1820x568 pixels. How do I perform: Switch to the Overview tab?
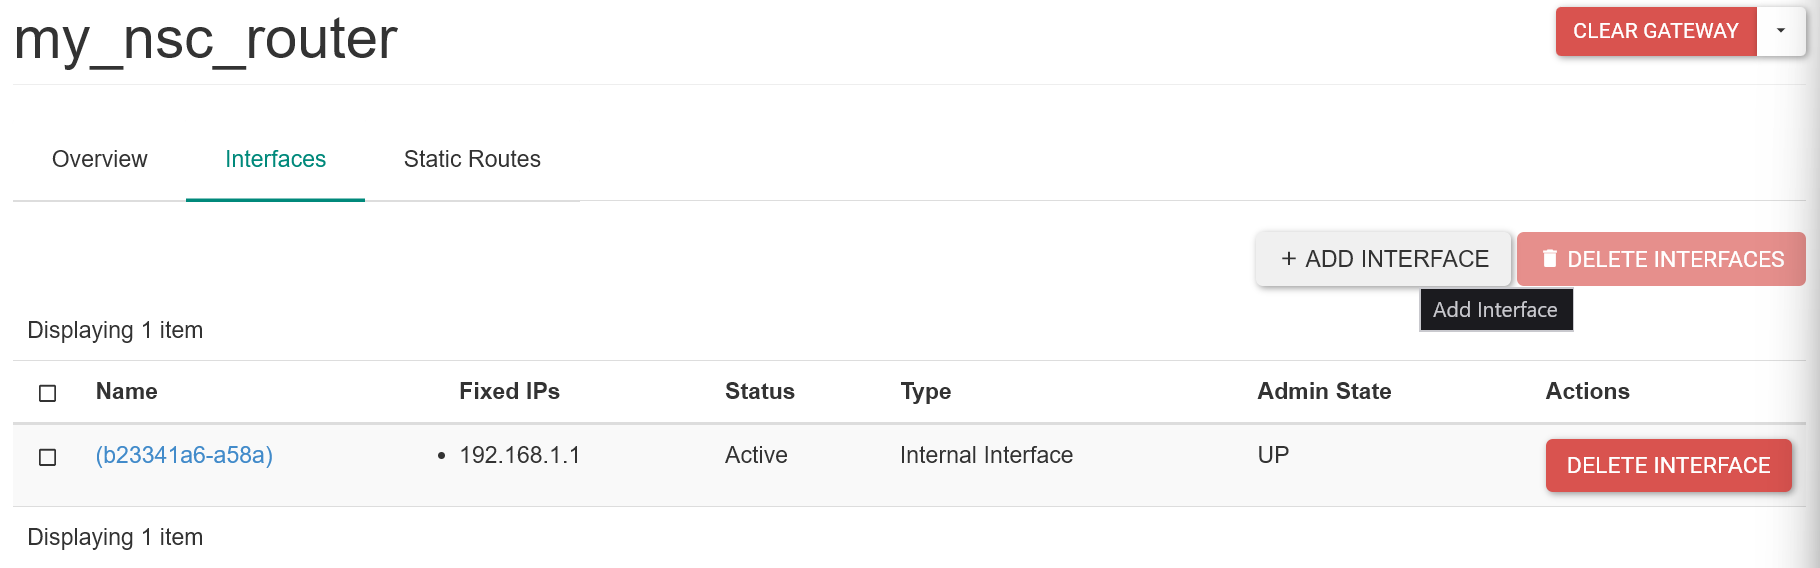[x=99, y=159]
